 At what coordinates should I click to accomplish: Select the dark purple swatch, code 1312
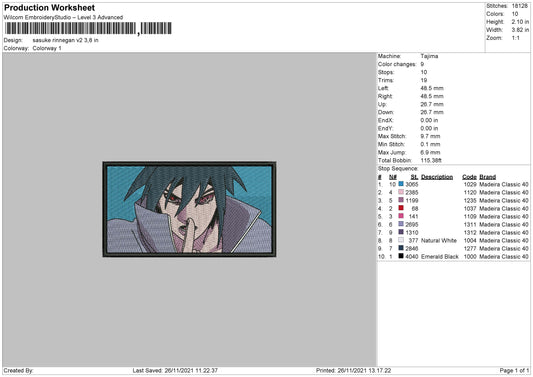pyautogui.click(x=401, y=232)
